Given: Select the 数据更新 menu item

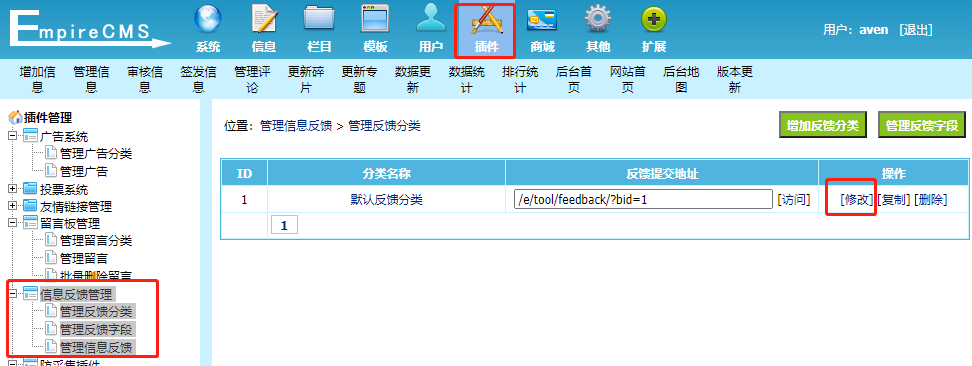Looking at the screenshot, I should pyautogui.click(x=413, y=80).
